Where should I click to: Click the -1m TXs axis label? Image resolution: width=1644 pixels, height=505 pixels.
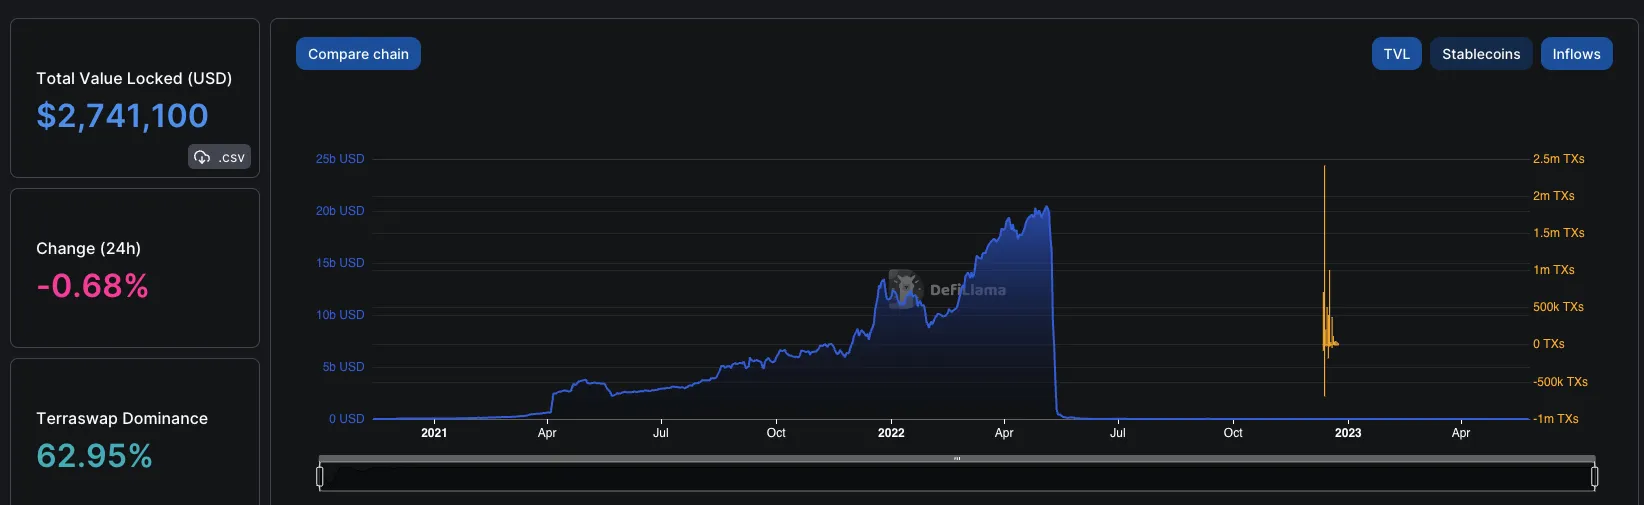pos(1555,419)
